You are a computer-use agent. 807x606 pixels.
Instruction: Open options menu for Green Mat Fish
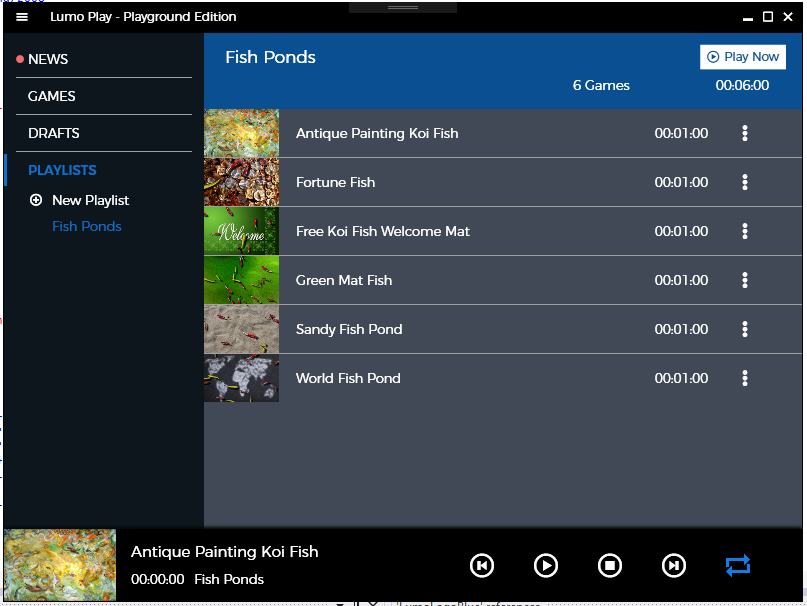tap(745, 280)
